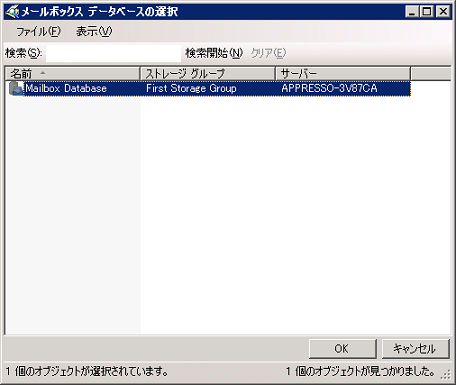Click the 検索(S) search text field

click(113, 53)
